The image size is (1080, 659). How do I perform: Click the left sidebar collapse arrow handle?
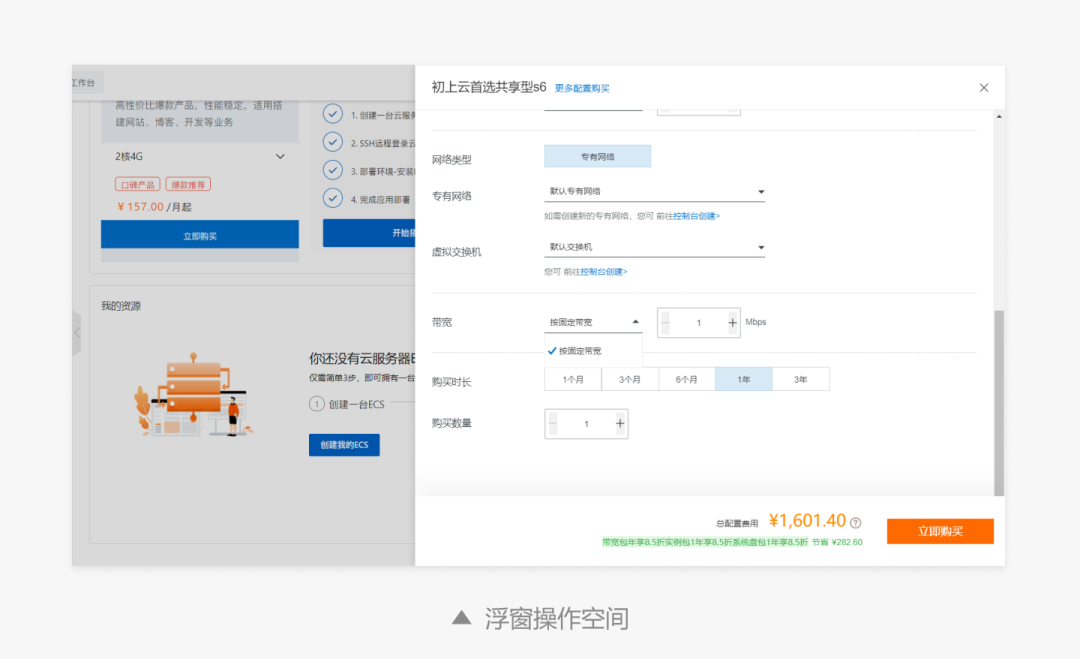coord(76,333)
